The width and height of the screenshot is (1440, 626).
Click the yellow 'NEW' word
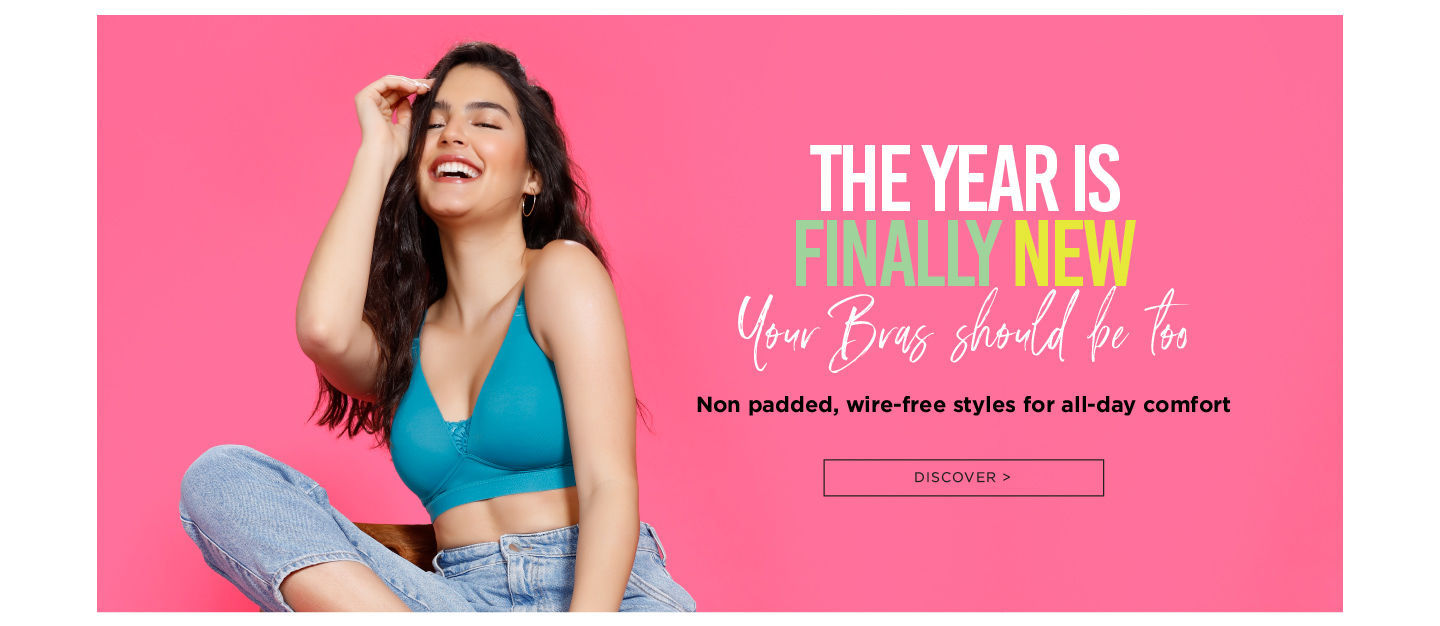point(1074,253)
